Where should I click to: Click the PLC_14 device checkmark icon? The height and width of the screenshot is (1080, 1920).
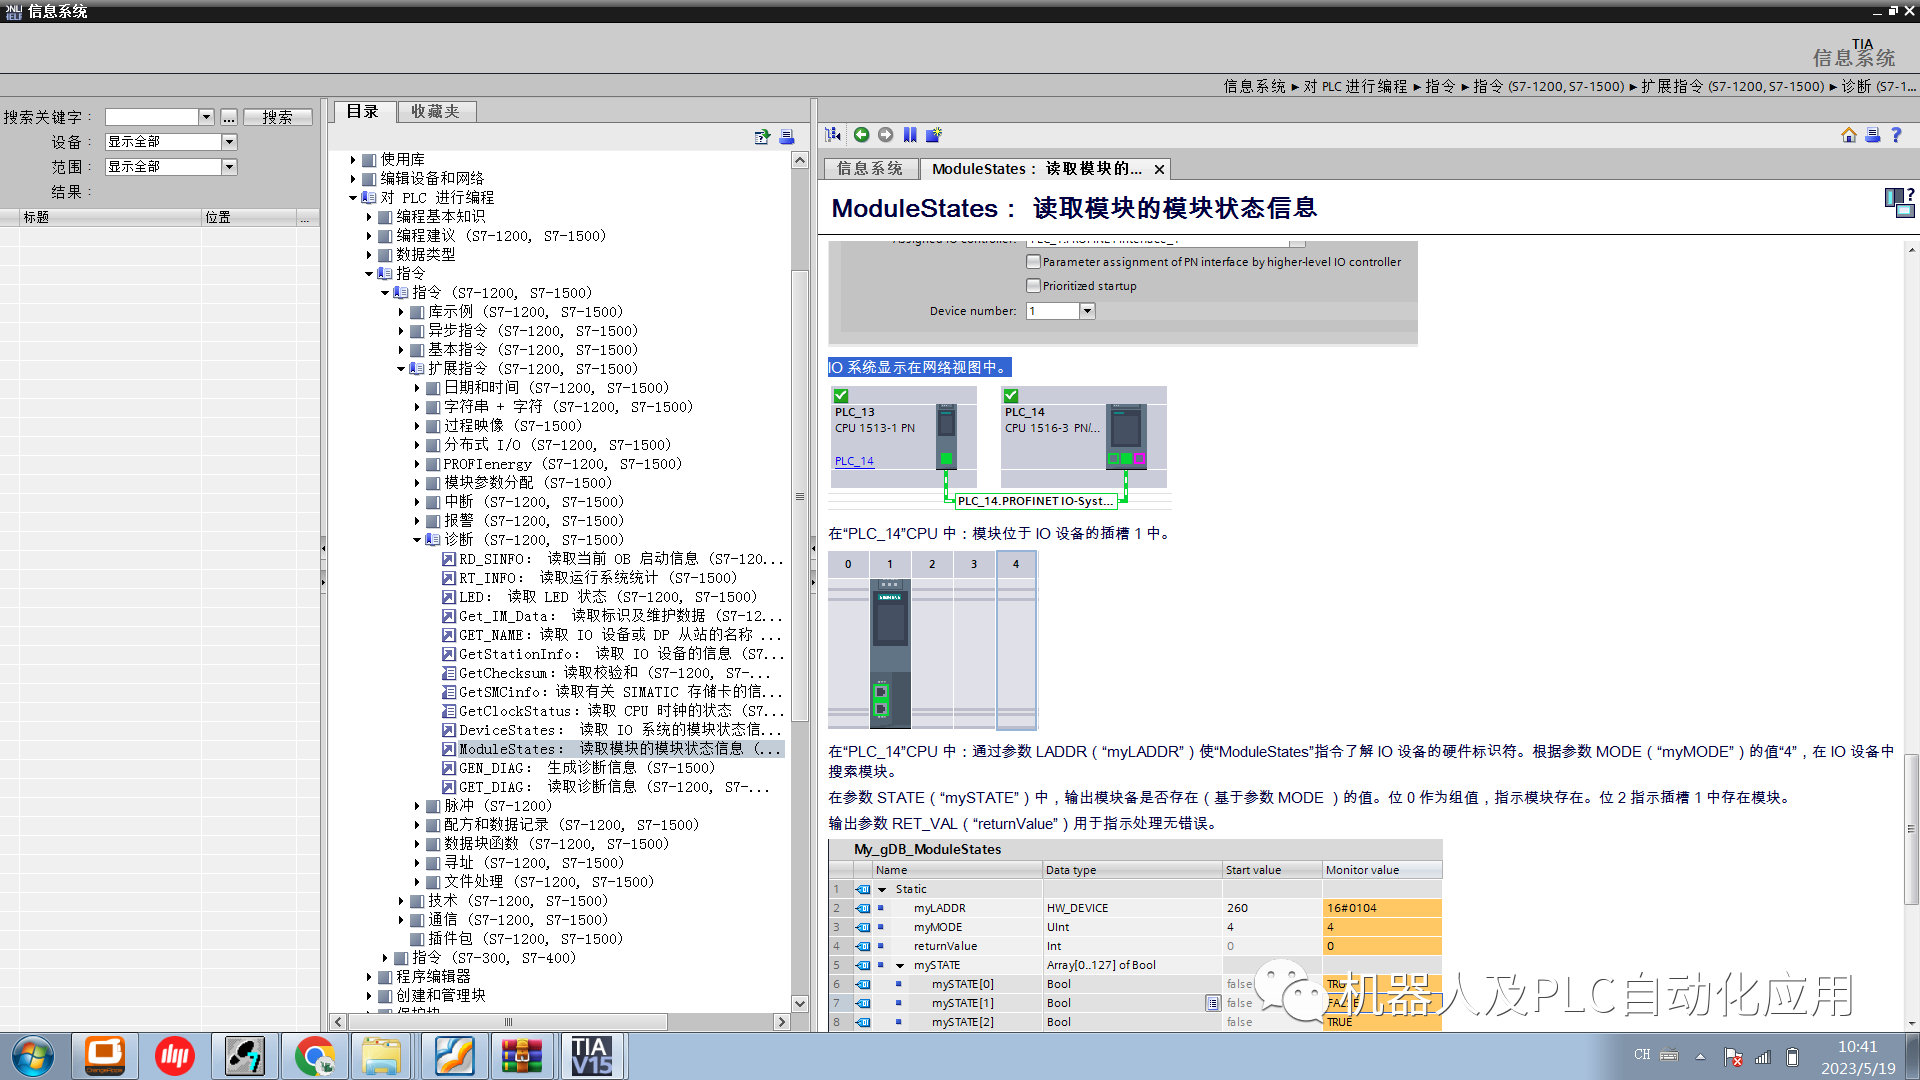(x=1011, y=396)
